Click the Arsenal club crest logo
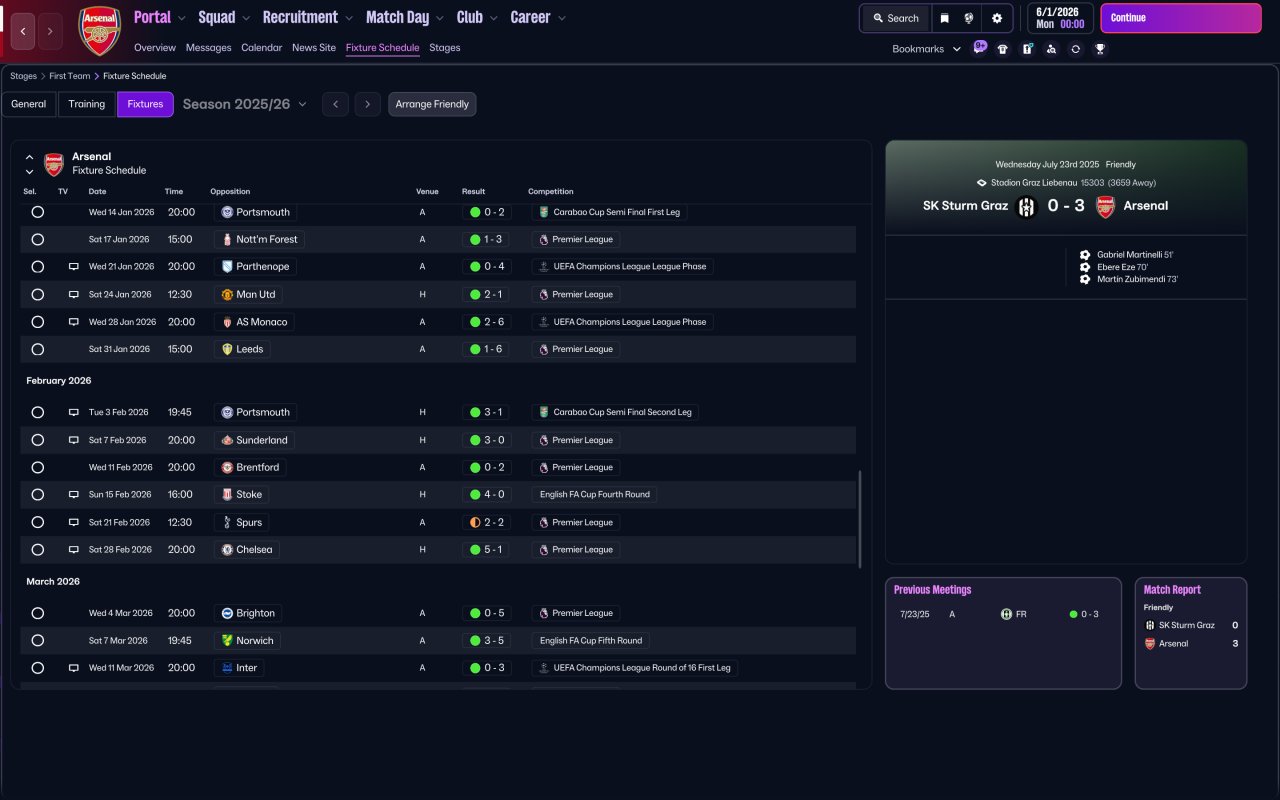The width and height of the screenshot is (1280, 800). click(99, 30)
